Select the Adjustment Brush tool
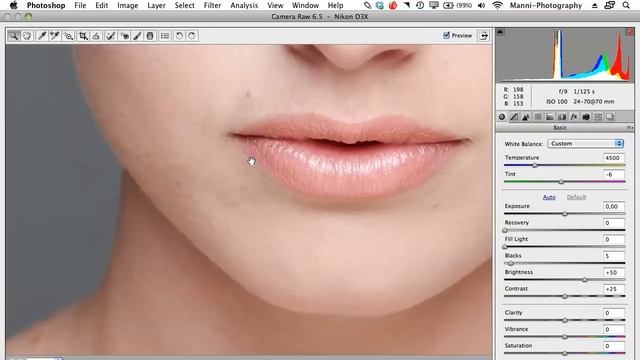640x360 pixels. (137, 36)
